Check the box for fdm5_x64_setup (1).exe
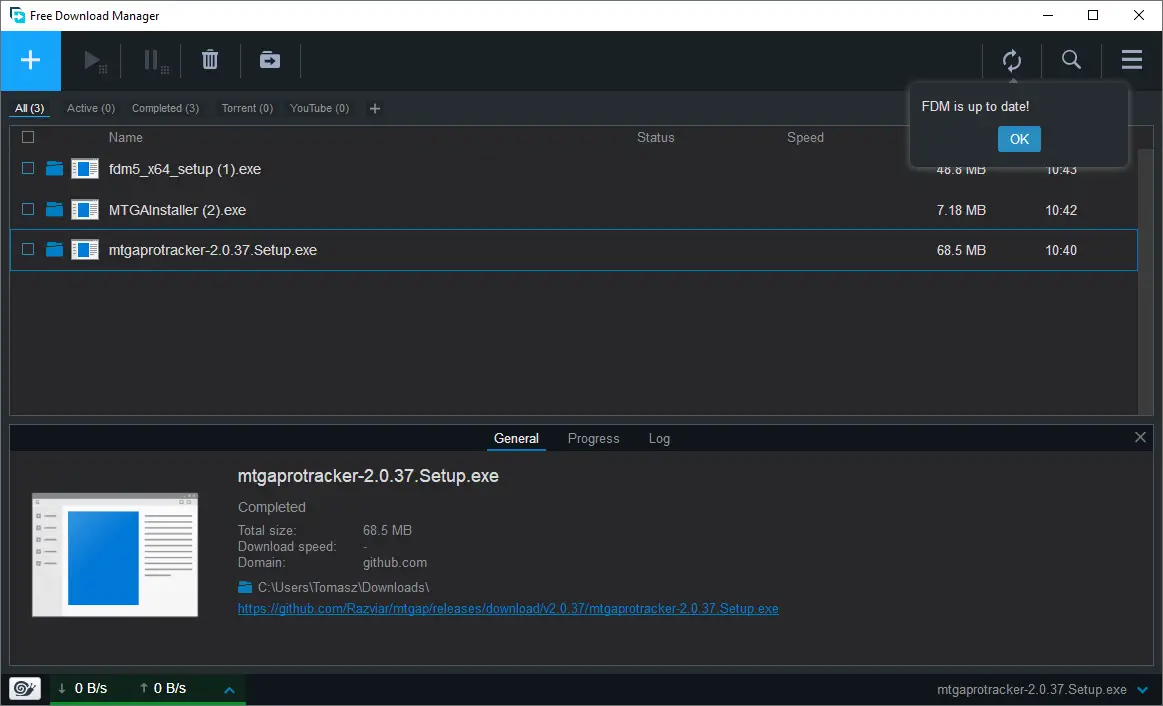The width and height of the screenshot is (1163, 706). 28,168
